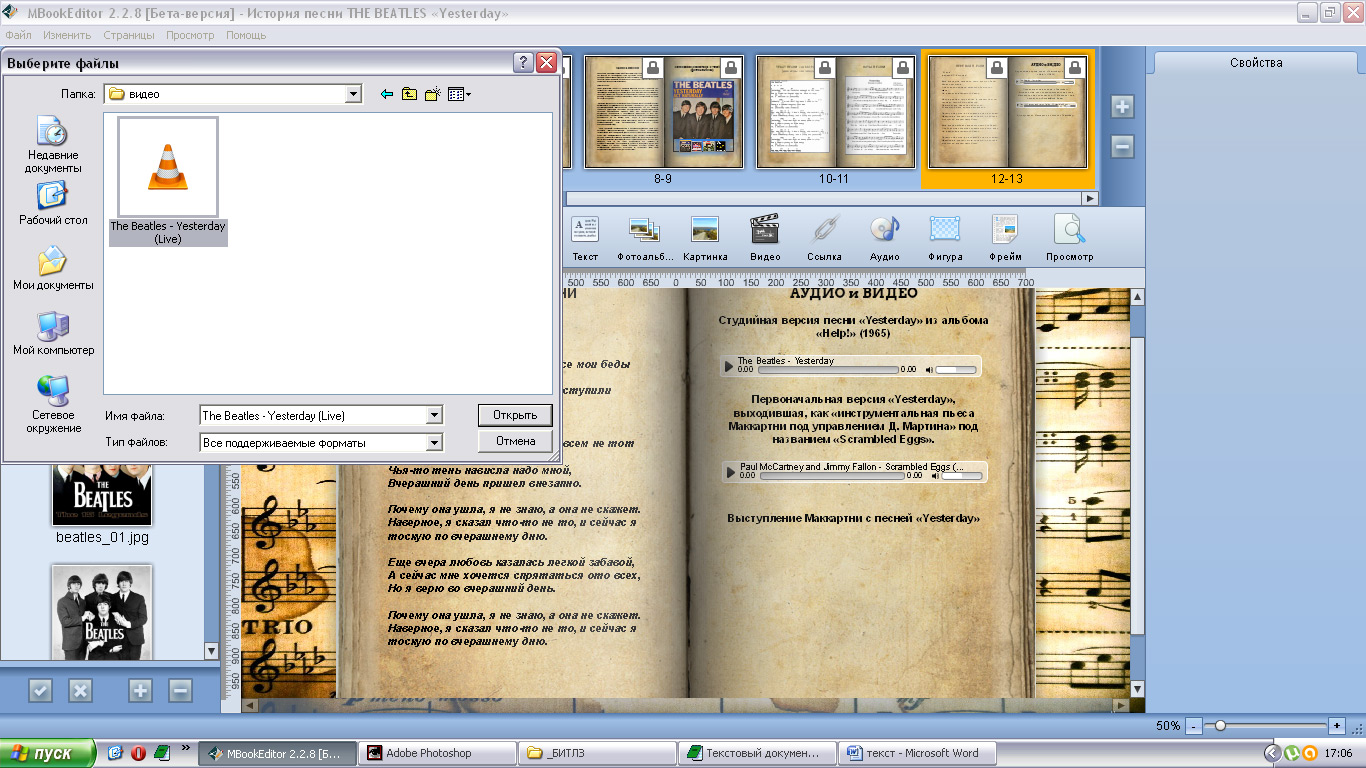Click the resource list scroll down arrow
The image size is (1366, 768).
pos(211,651)
